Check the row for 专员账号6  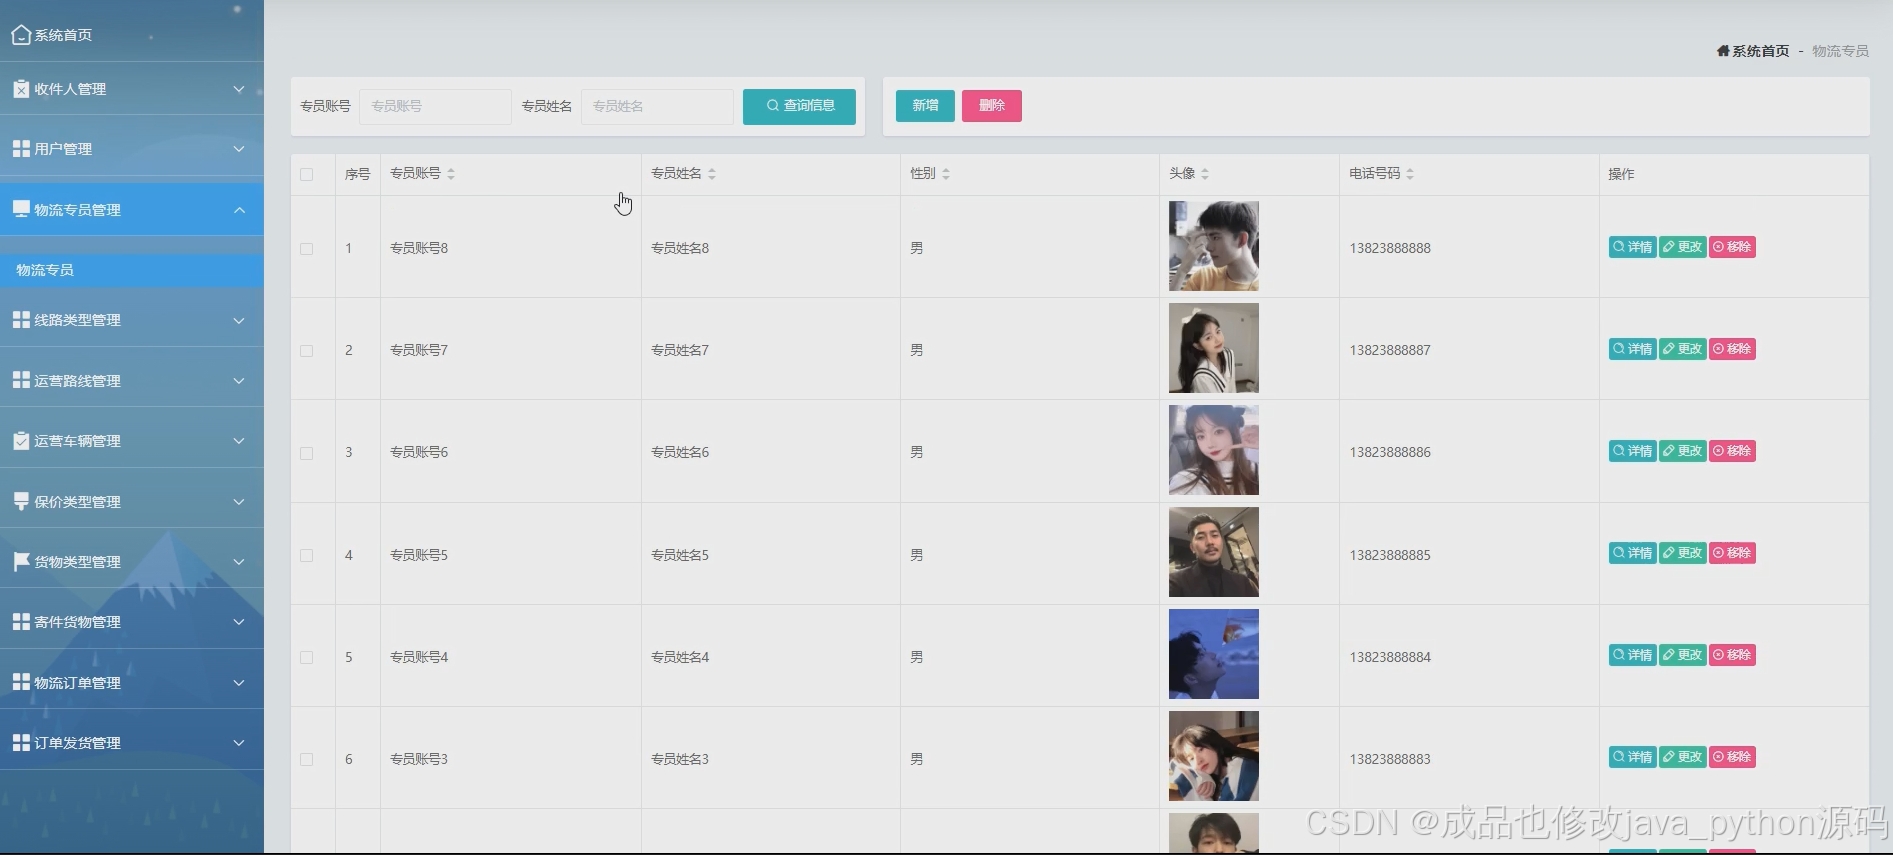(x=307, y=453)
